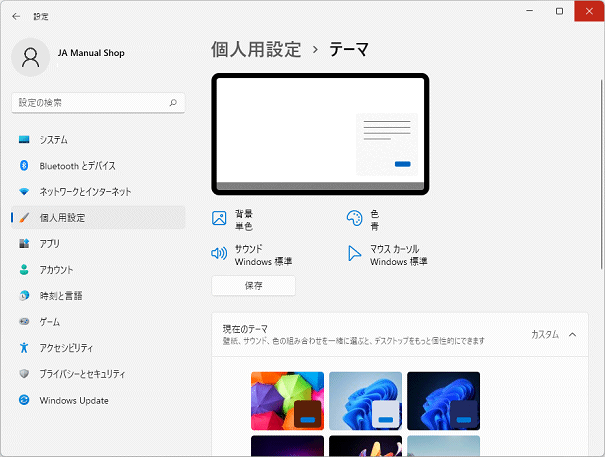Select 個人用設定 in sidebar
605x457 pixels.
pyautogui.click(x=98, y=218)
